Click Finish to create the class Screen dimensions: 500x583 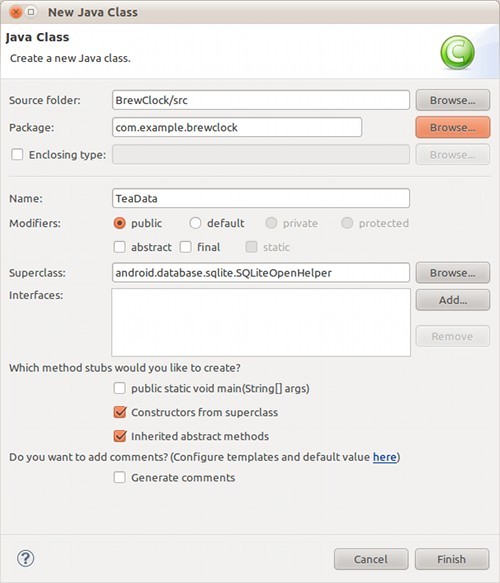452,559
